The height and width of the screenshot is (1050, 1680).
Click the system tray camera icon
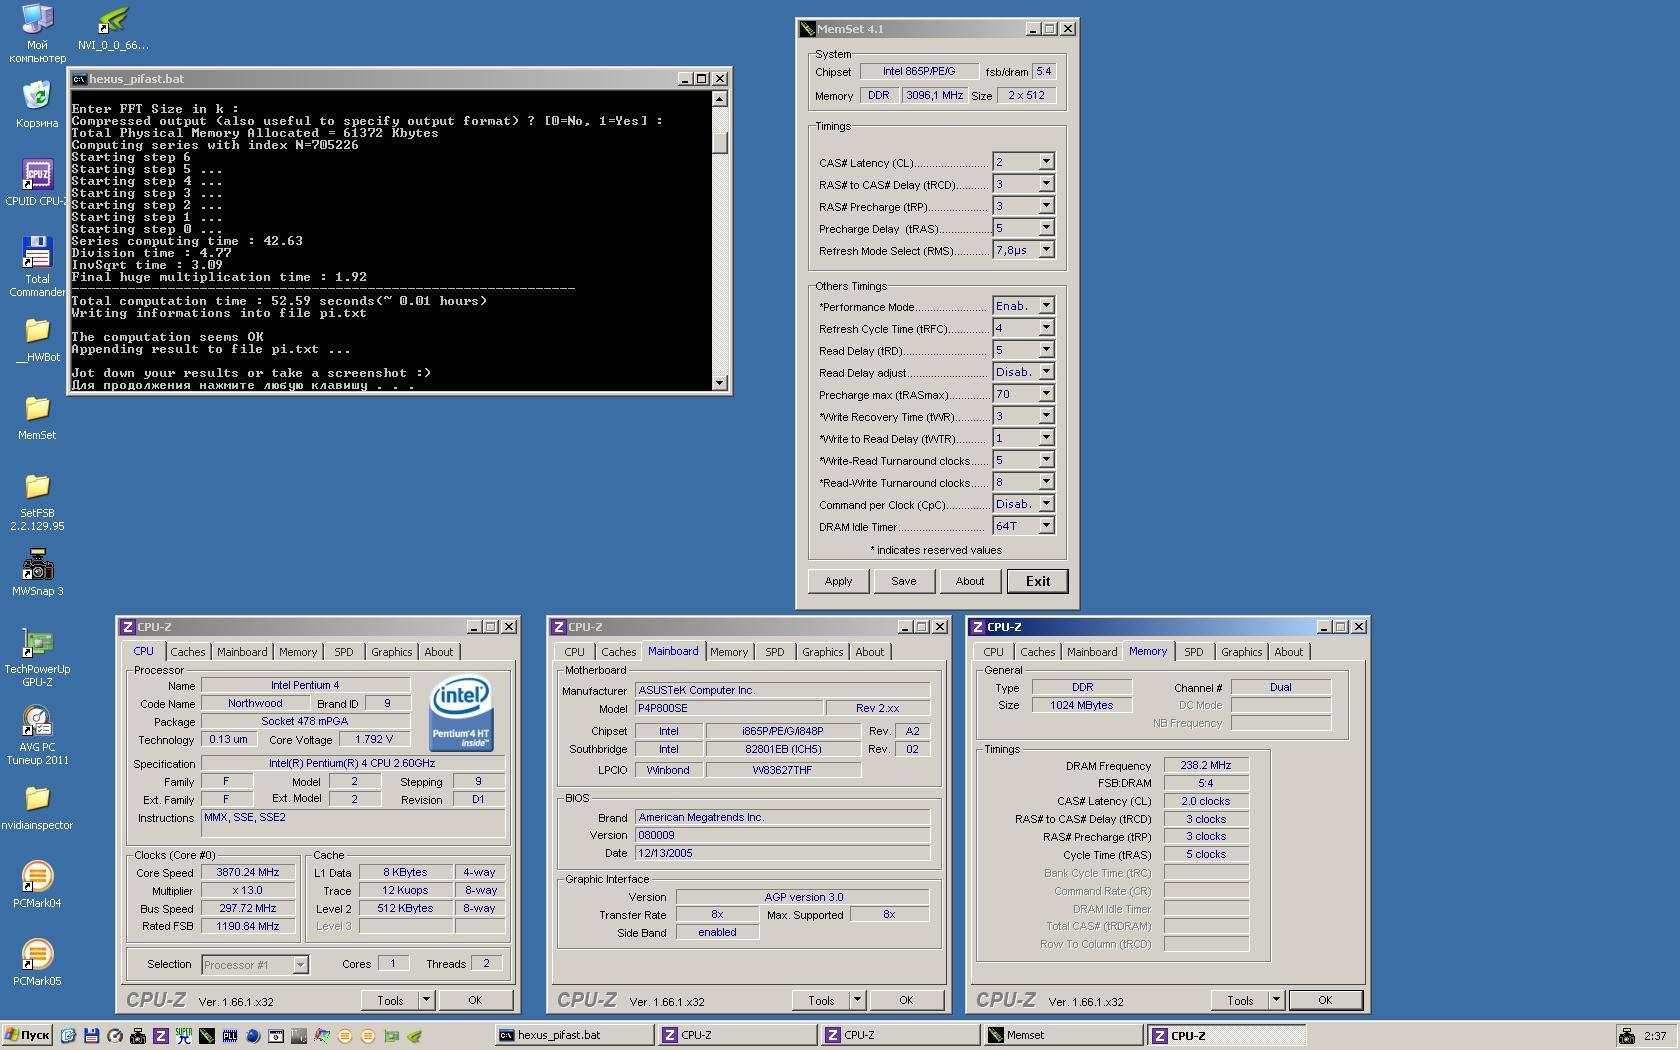1627,1036
